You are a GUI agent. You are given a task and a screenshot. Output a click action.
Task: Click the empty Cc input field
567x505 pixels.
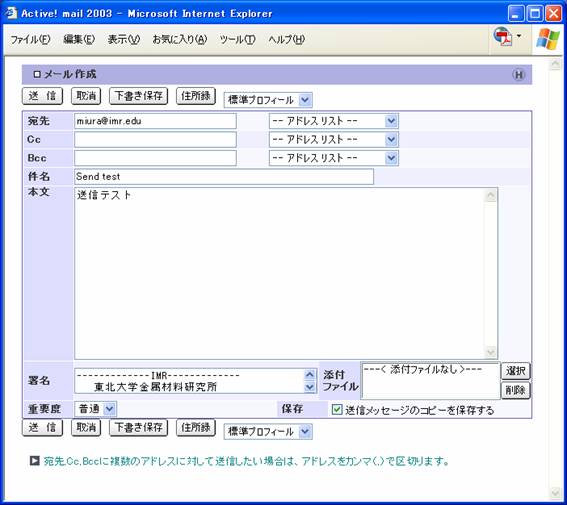[155, 139]
